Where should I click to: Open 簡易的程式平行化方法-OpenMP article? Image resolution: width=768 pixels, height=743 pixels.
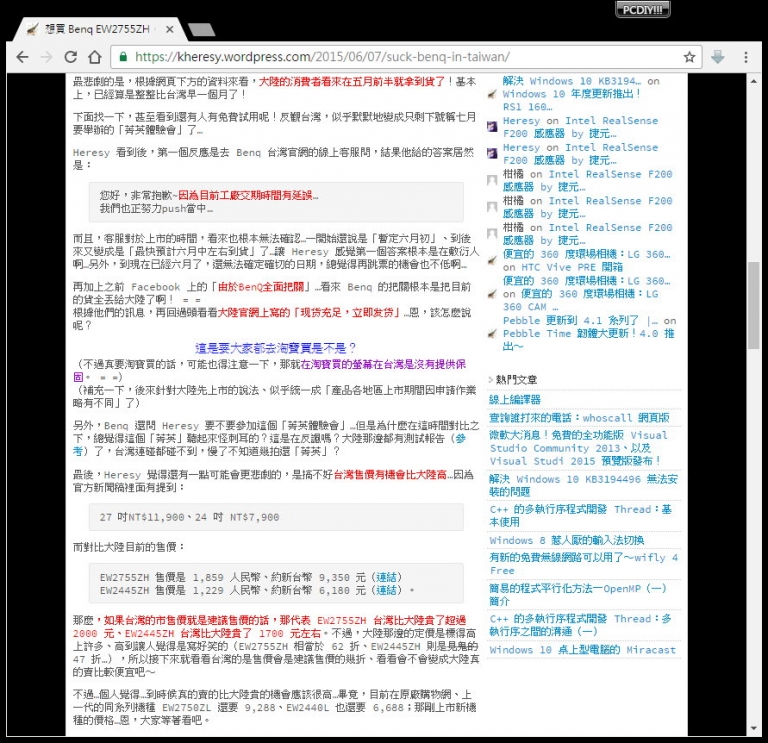(x=577, y=595)
